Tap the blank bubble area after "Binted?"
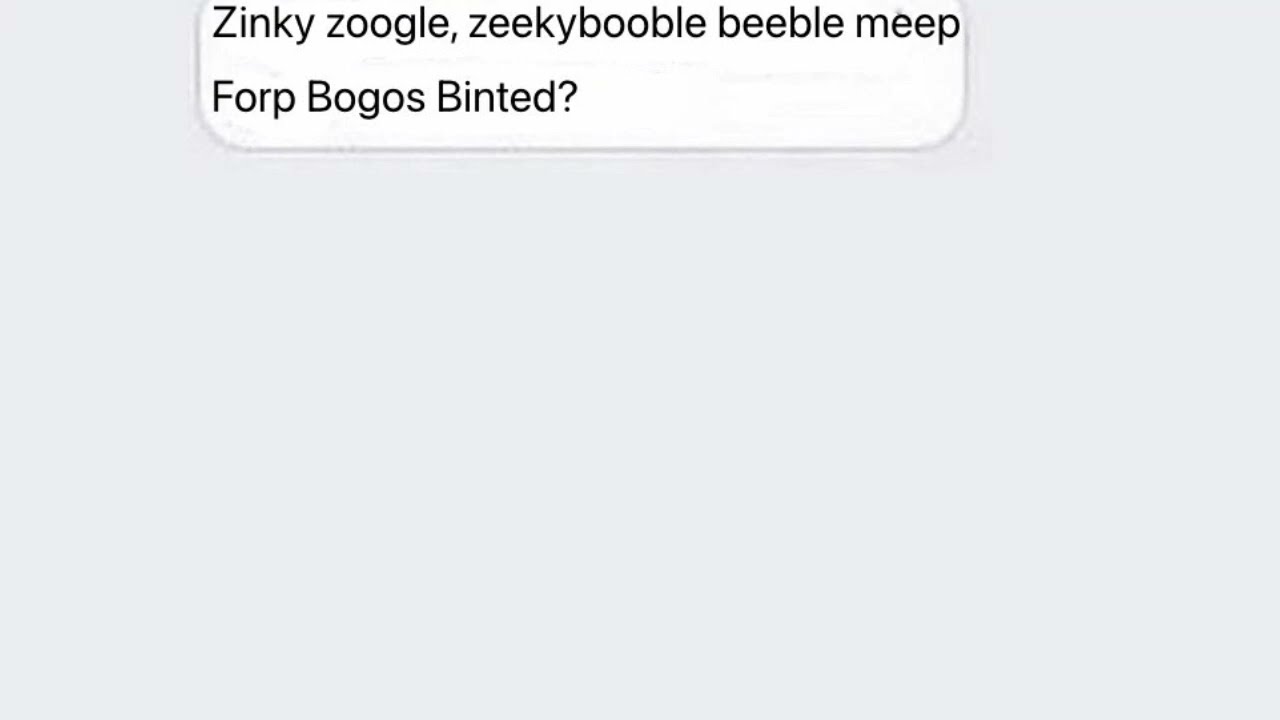This screenshot has height=720, width=1280. [770, 98]
